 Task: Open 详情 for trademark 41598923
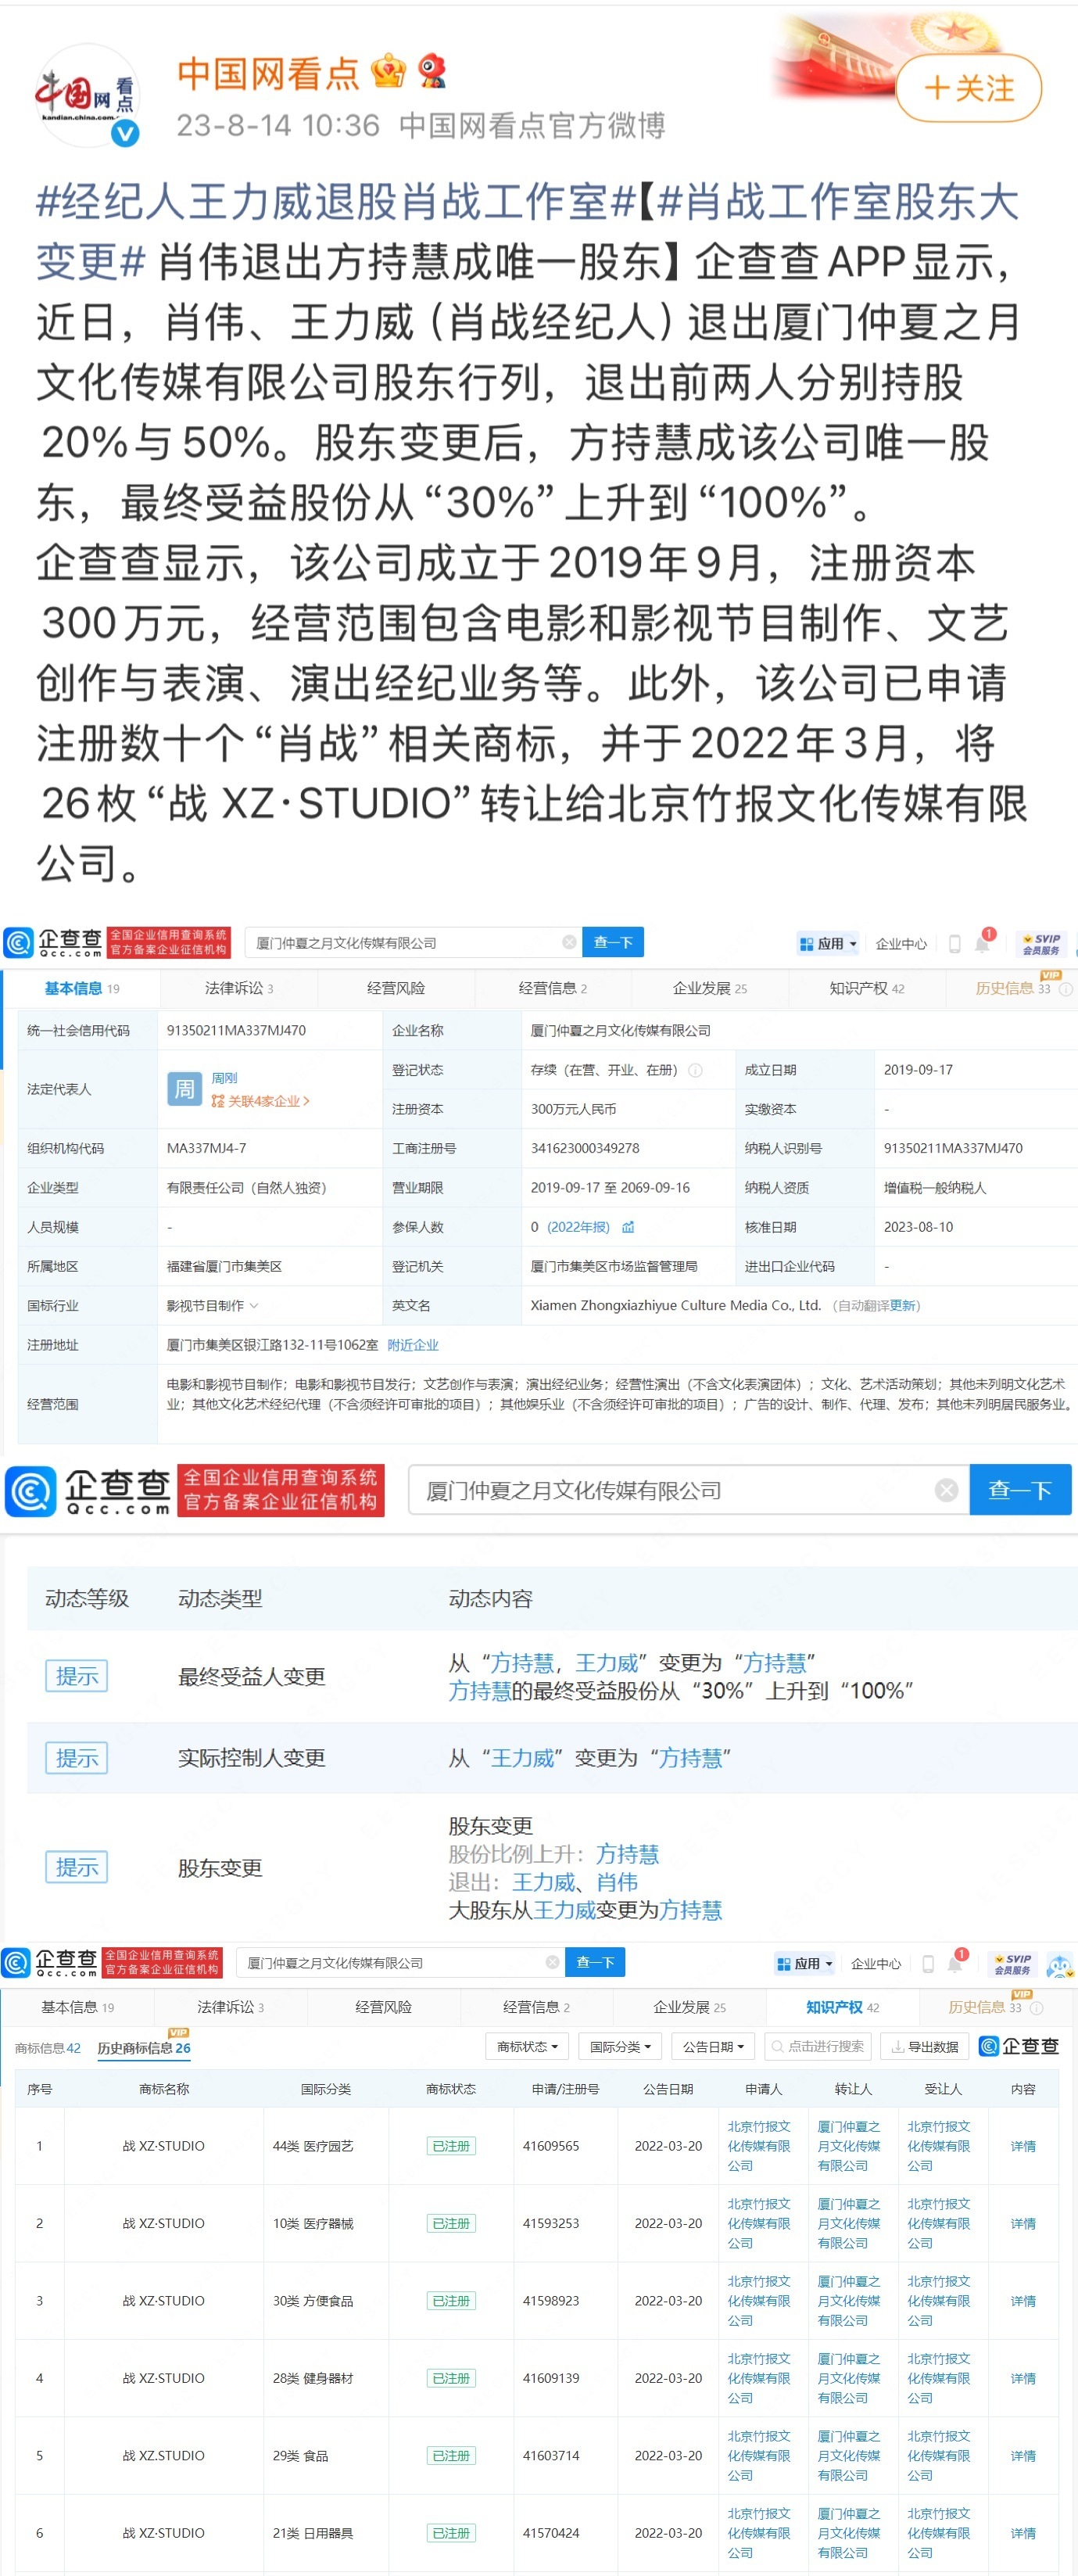coord(1023,2301)
